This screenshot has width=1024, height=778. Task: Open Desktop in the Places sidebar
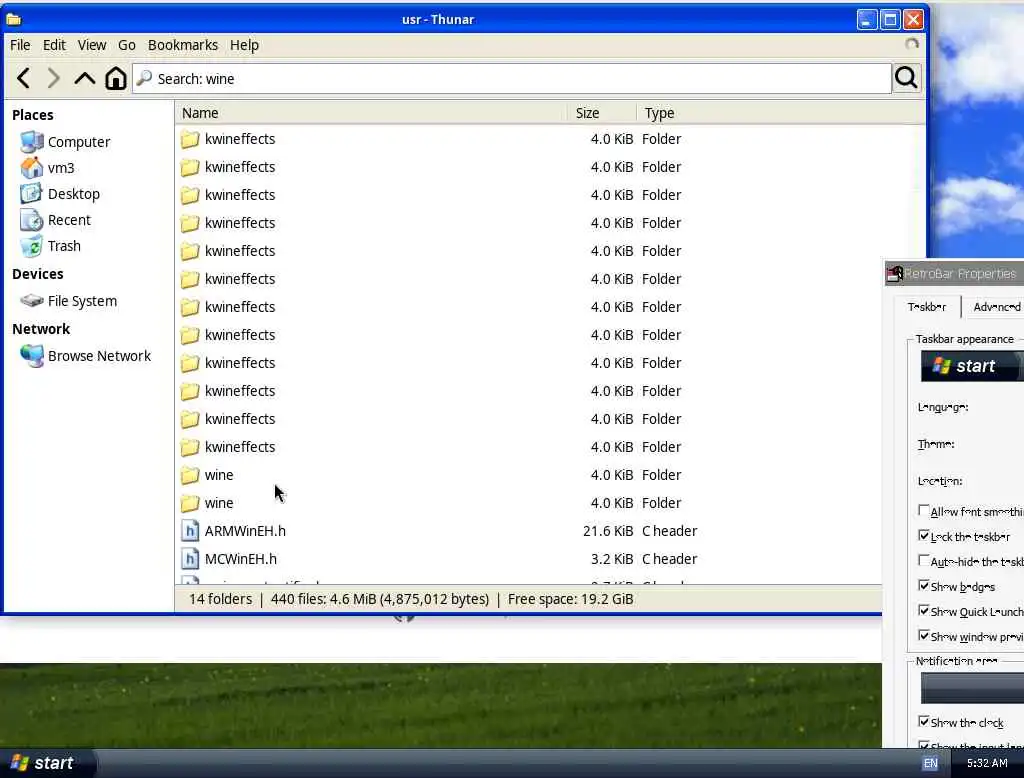tap(73, 194)
